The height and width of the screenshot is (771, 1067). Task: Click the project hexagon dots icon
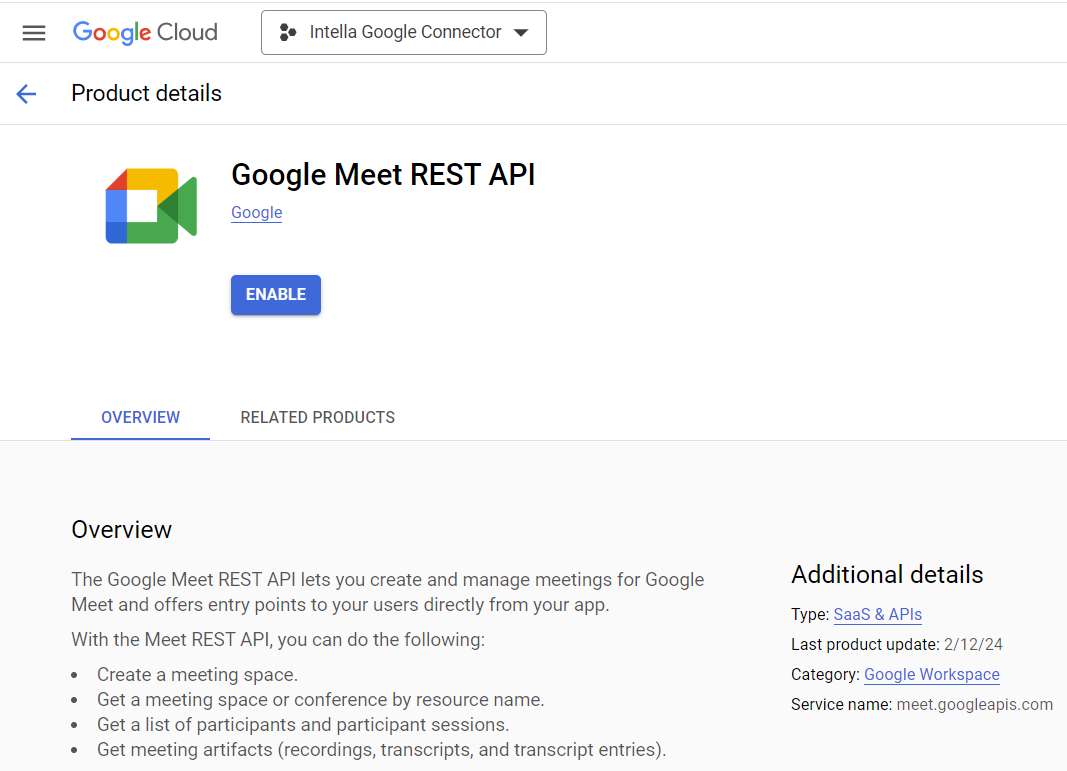[x=288, y=32]
